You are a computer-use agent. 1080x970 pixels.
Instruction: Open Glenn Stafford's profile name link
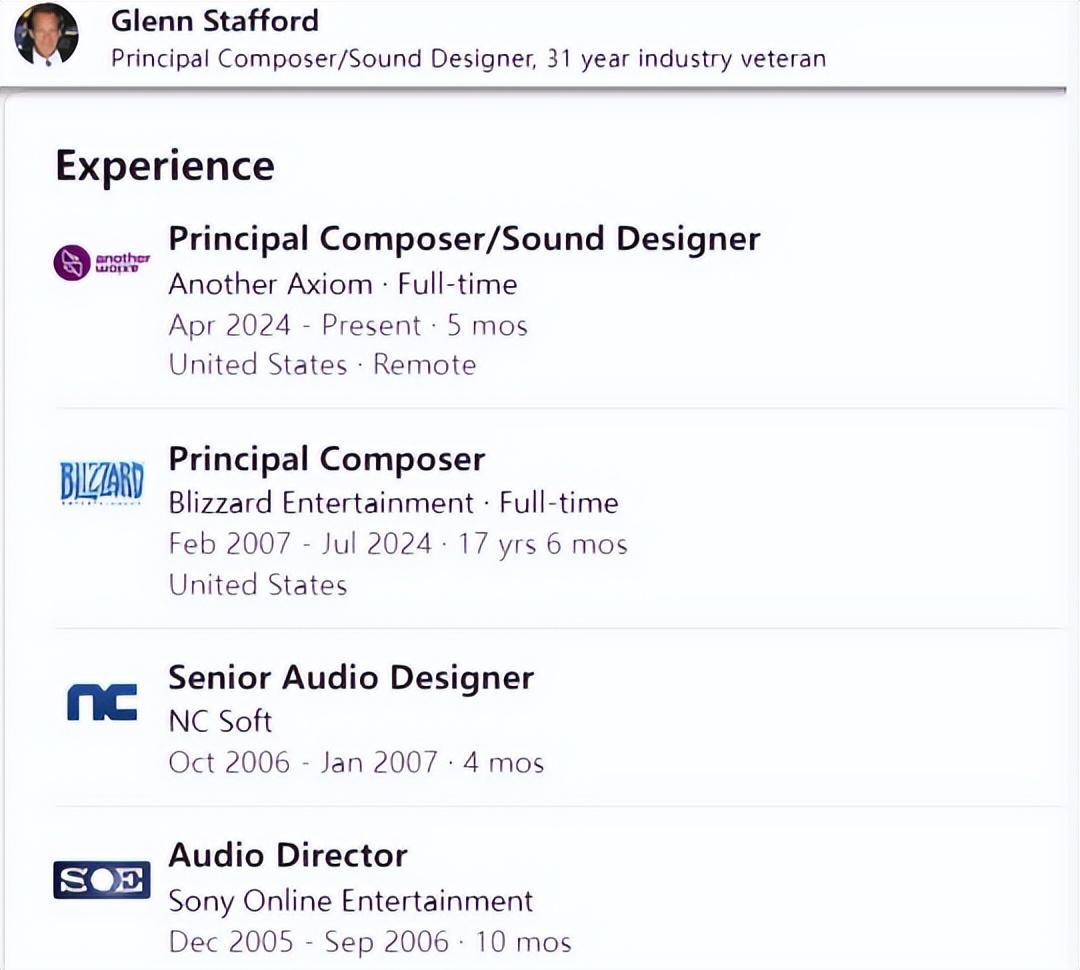tap(214, 21)
